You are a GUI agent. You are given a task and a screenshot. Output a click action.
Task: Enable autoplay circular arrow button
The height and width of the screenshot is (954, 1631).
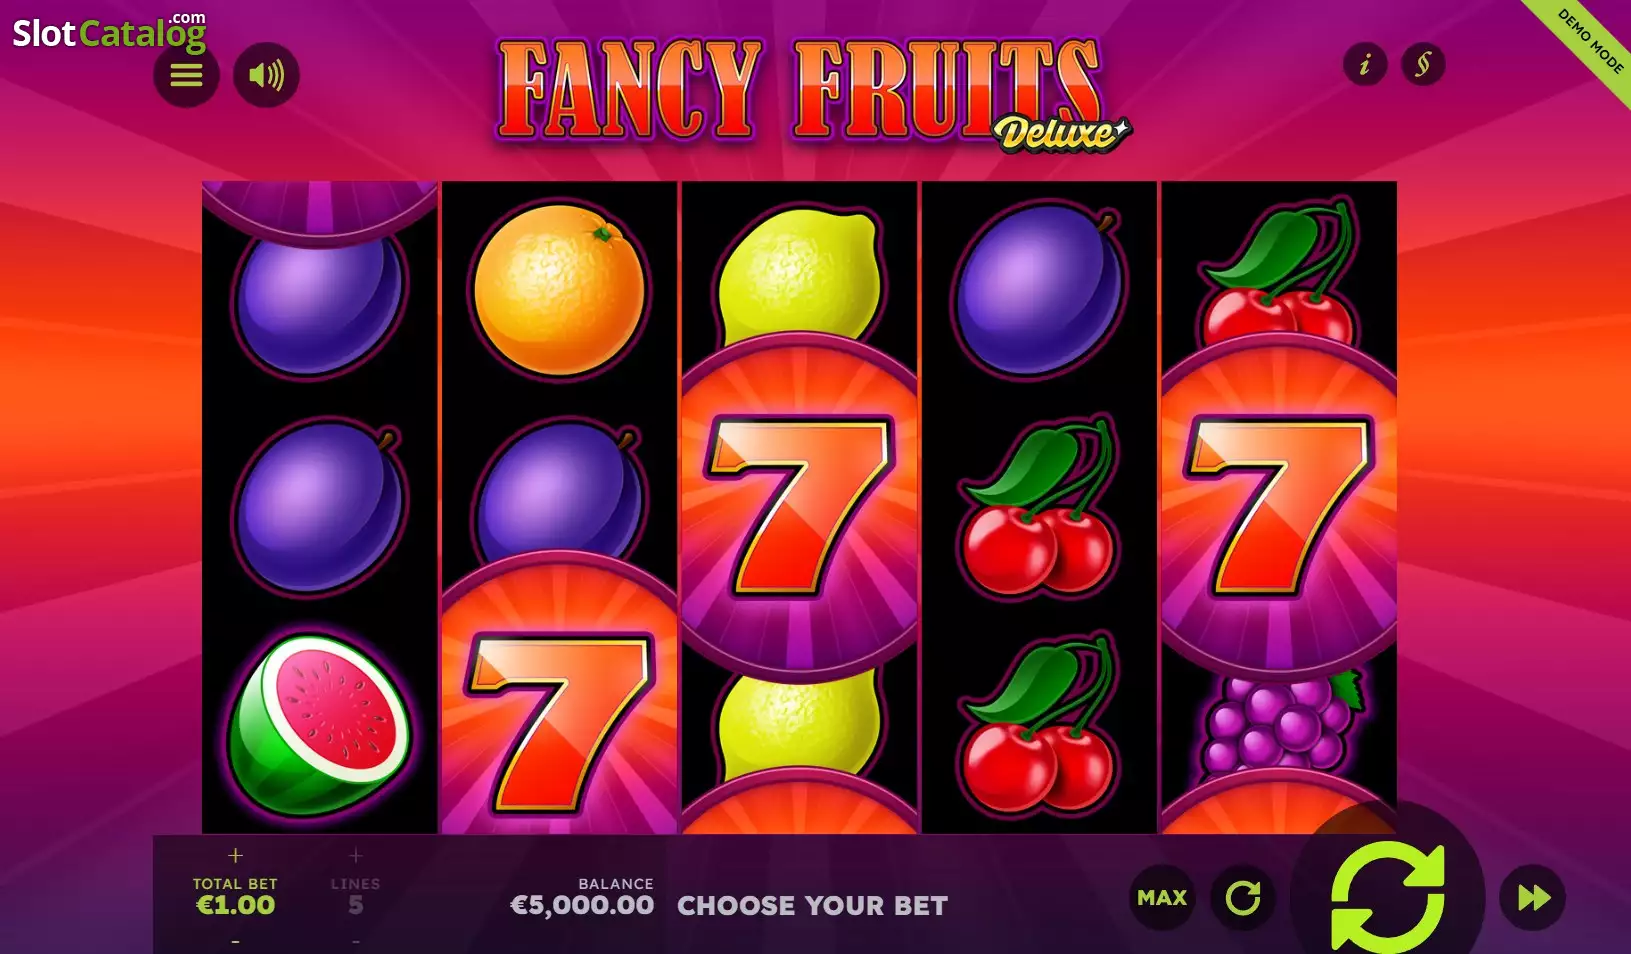[x=1243, y=897]
